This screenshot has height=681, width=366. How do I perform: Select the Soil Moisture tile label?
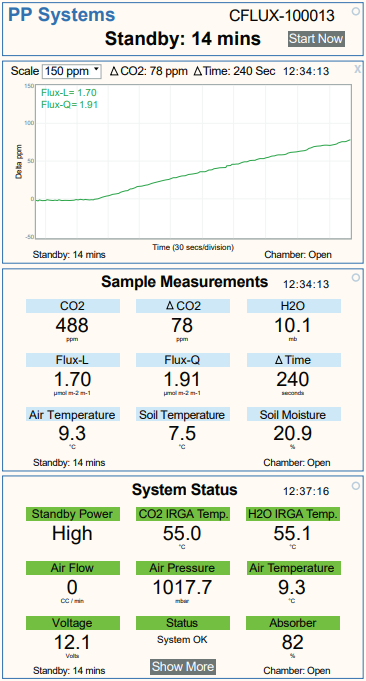pyautogui.click(x=294, y=414)
